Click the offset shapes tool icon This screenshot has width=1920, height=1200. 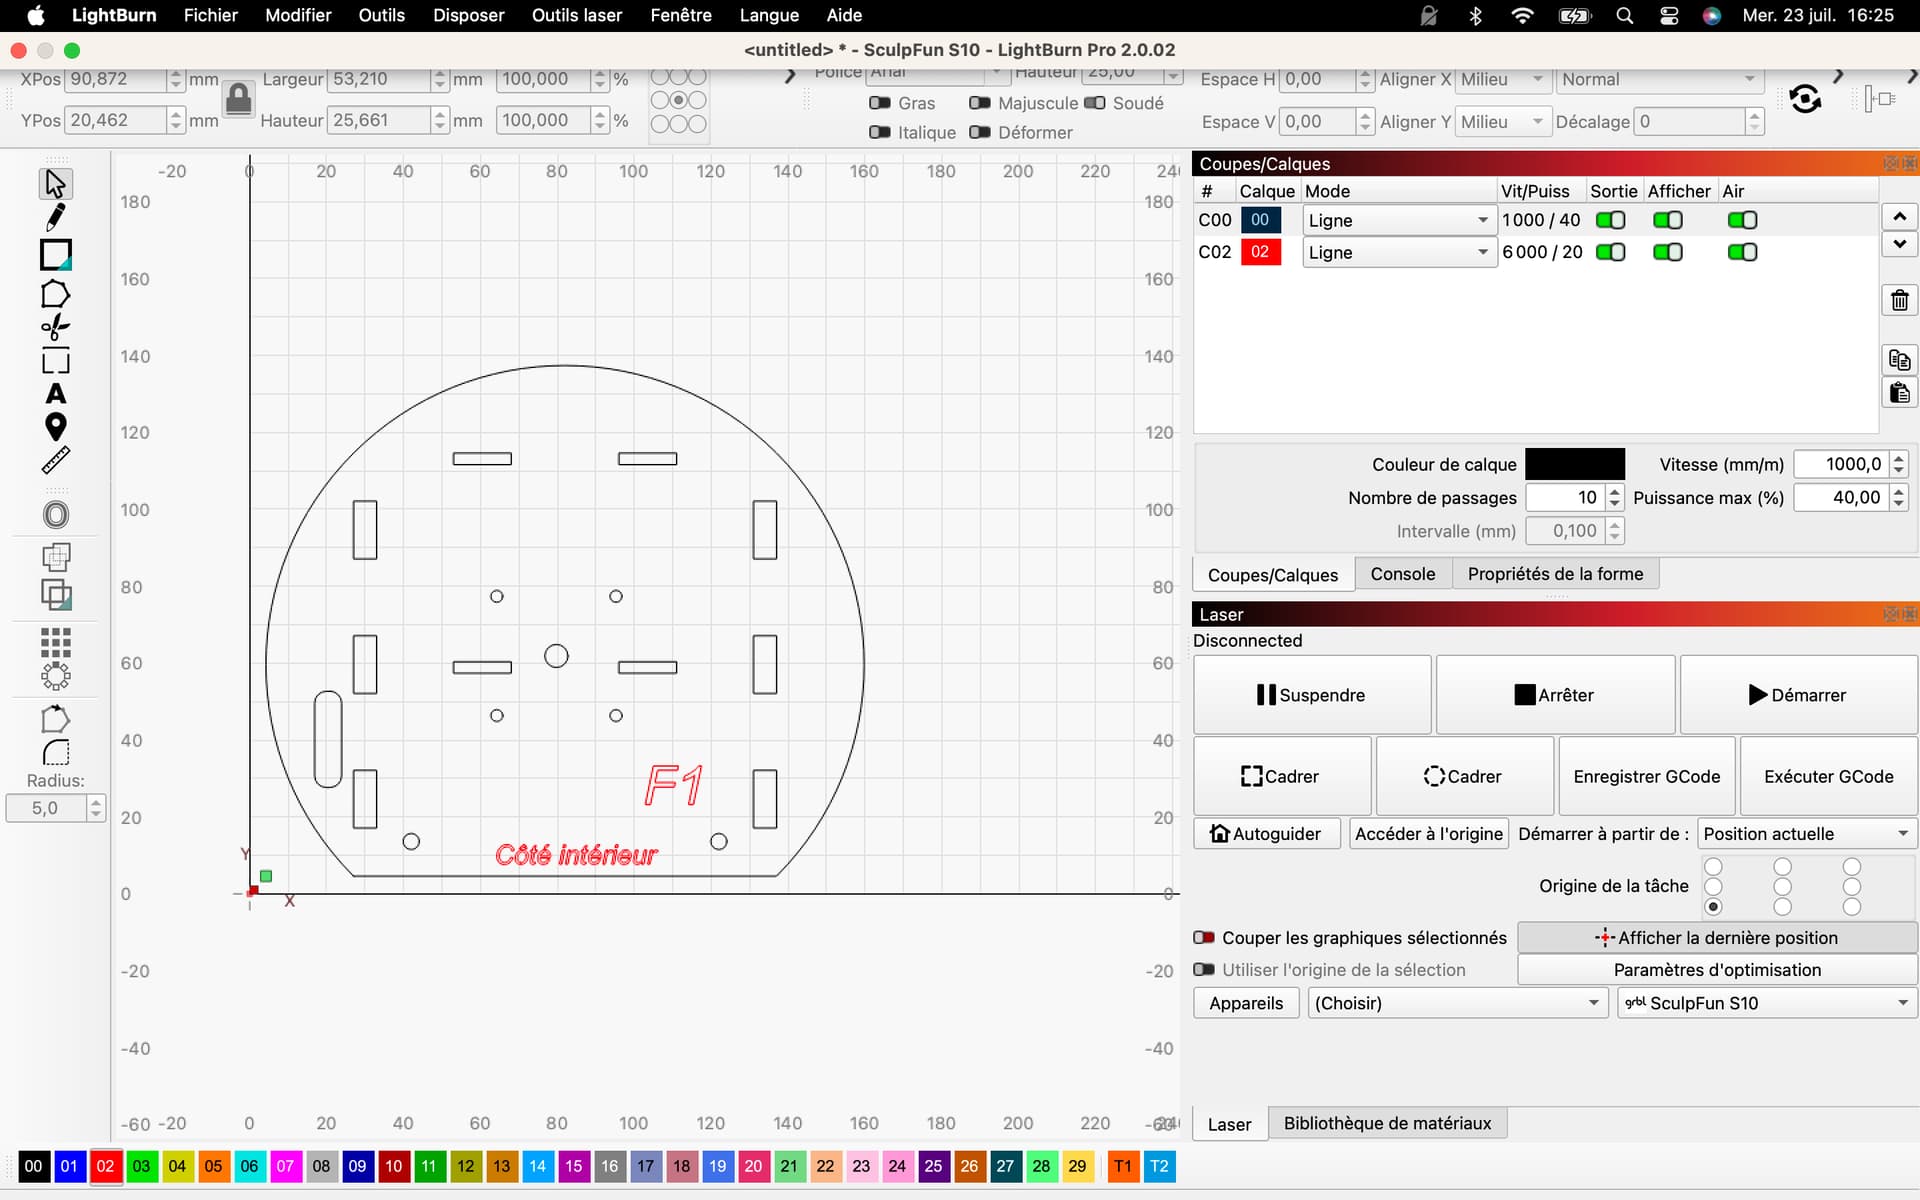pyautogui.click(x=56, y=514)
